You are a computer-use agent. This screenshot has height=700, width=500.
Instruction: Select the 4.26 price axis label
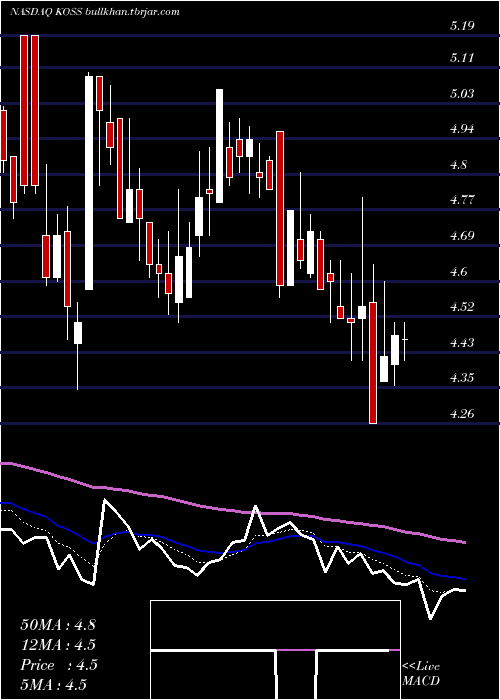(x=462, y=413)
